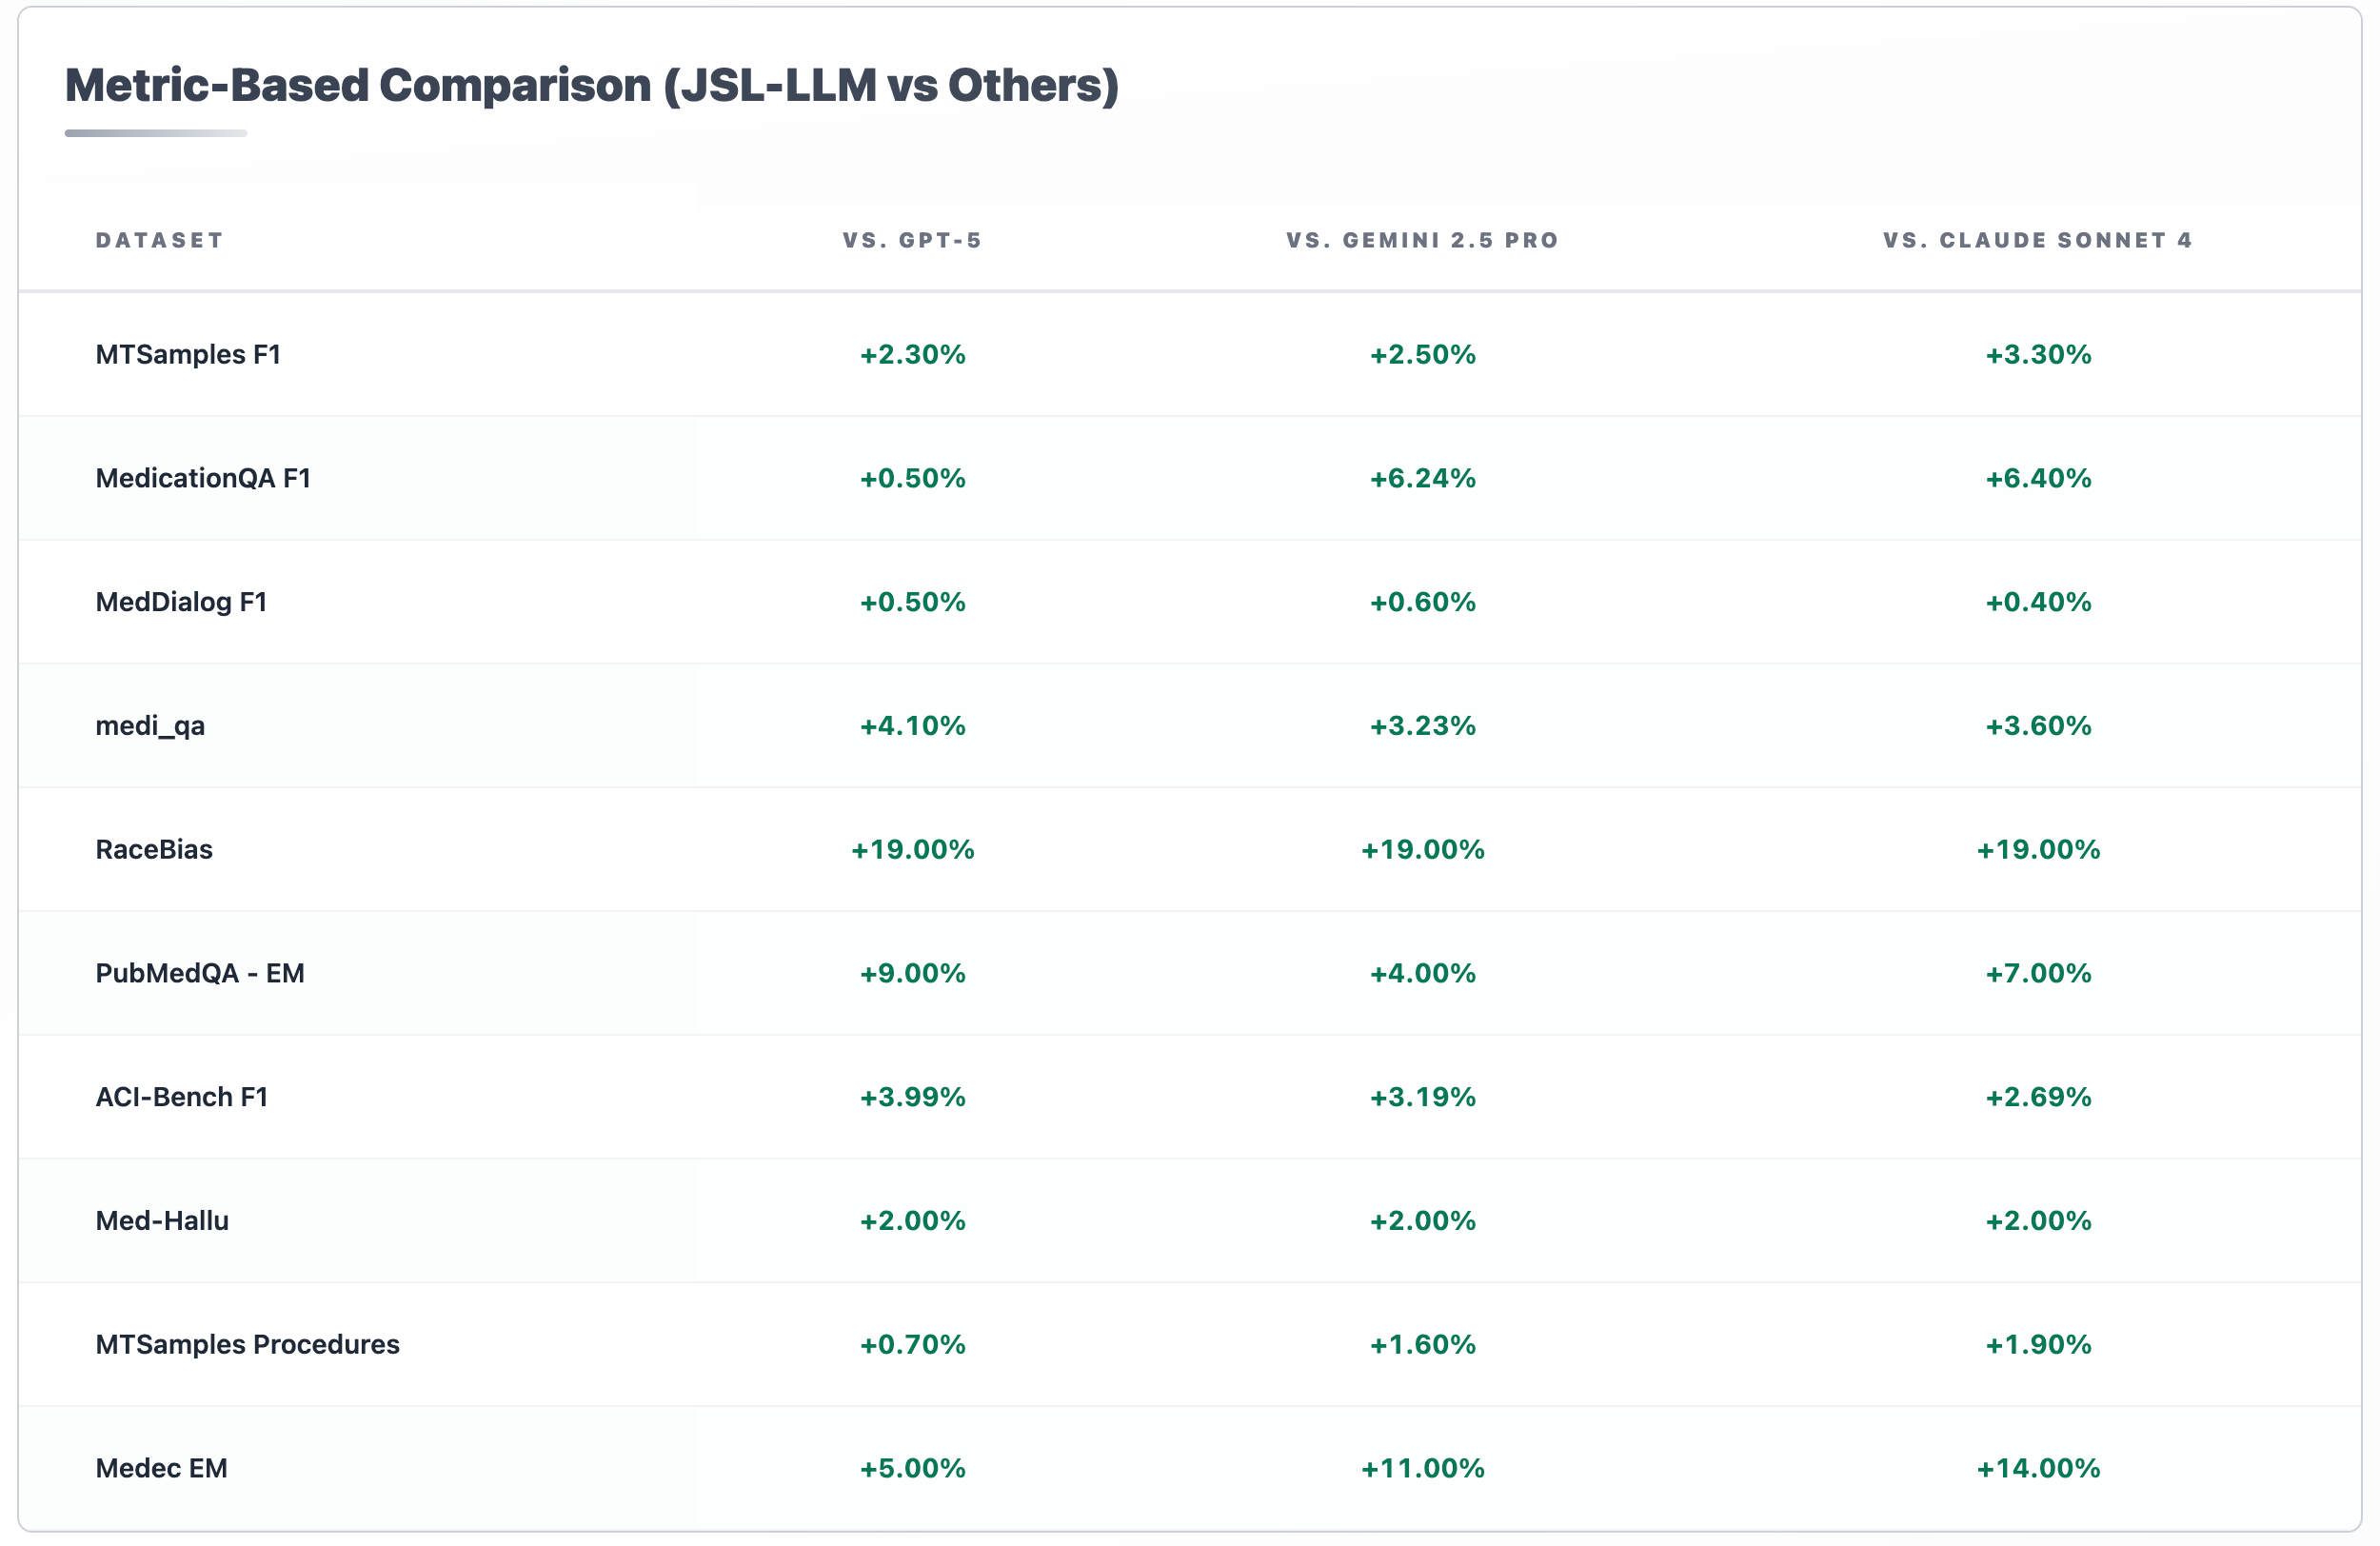Click the Medec EM dataset name
Viewport: 2380px width, 1546px height.
[161, 1468]
